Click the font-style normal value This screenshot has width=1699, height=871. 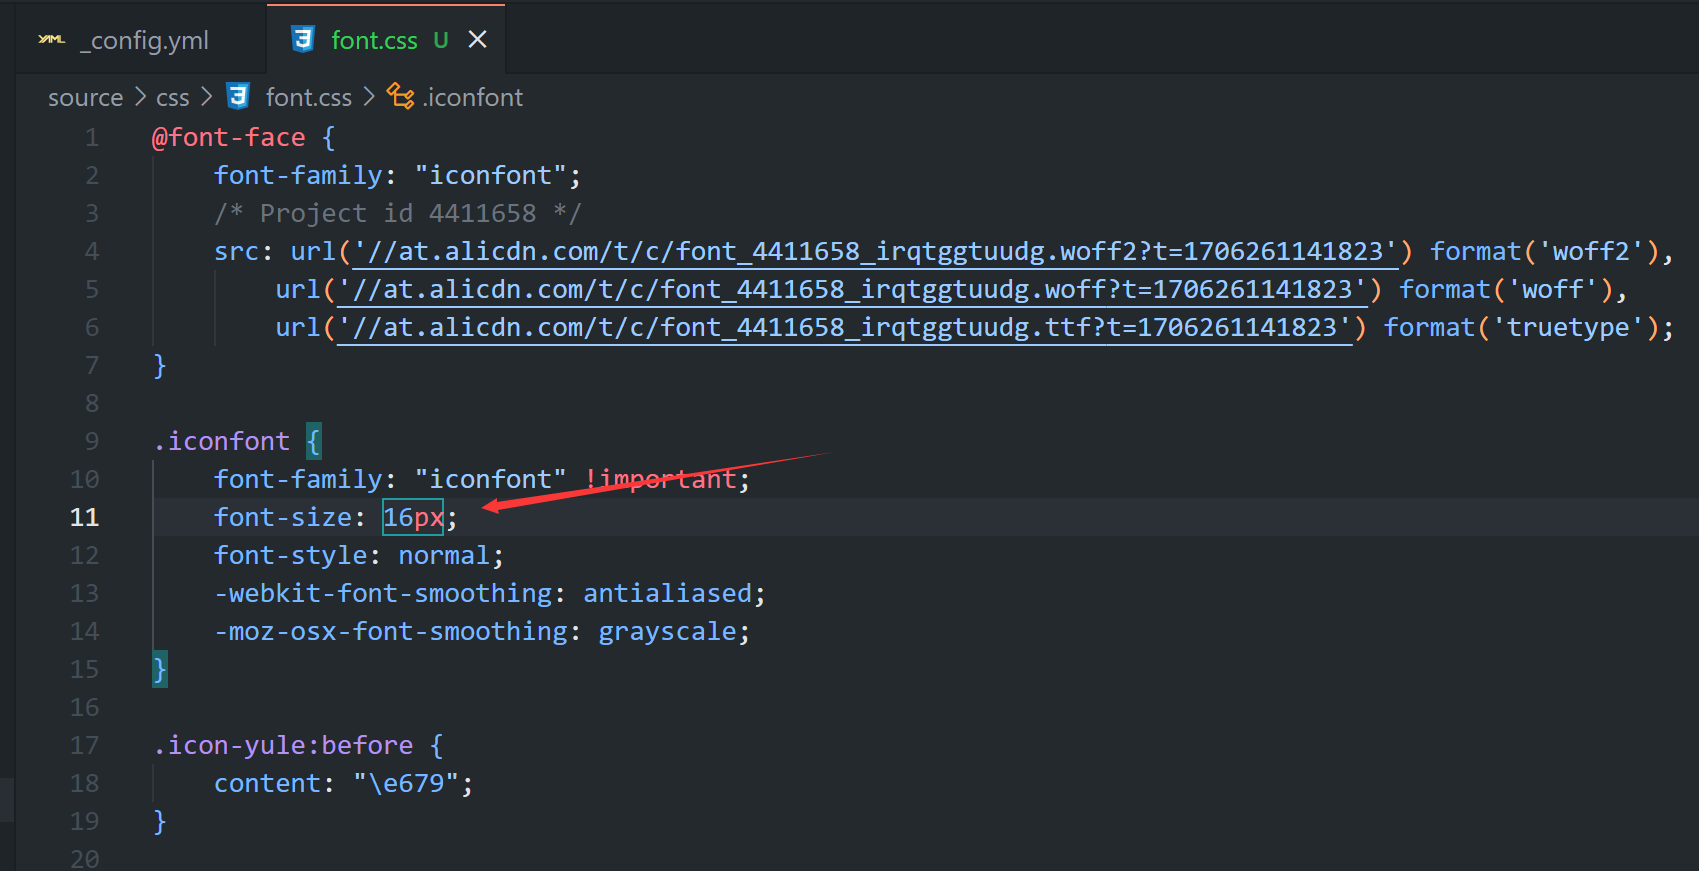[x=444, y=555]
